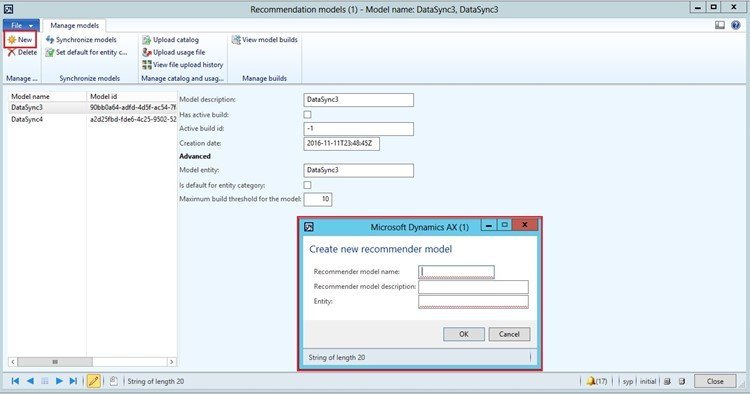Click the Active build id field
The height and width of the screenshot is (394, 750).
(358, 129)
